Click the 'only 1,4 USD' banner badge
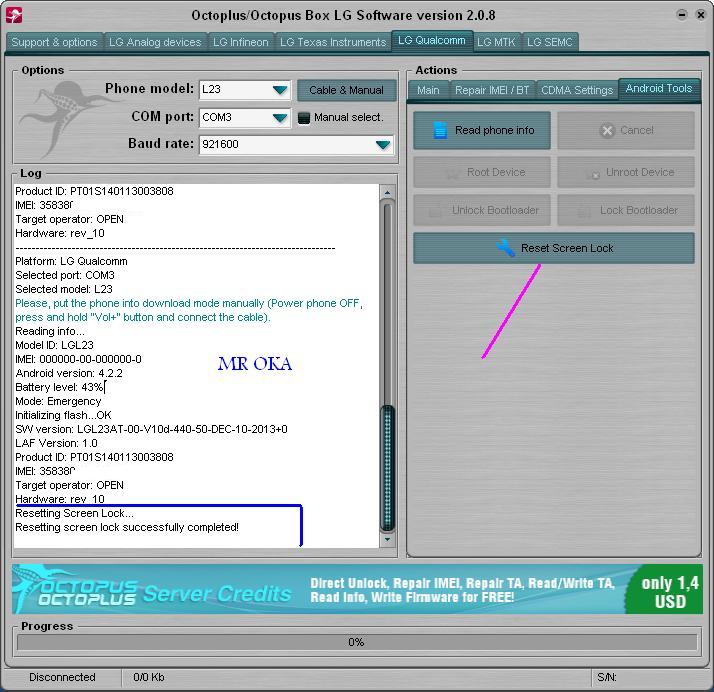Screen dimensions: 714x692 point(666,590)
